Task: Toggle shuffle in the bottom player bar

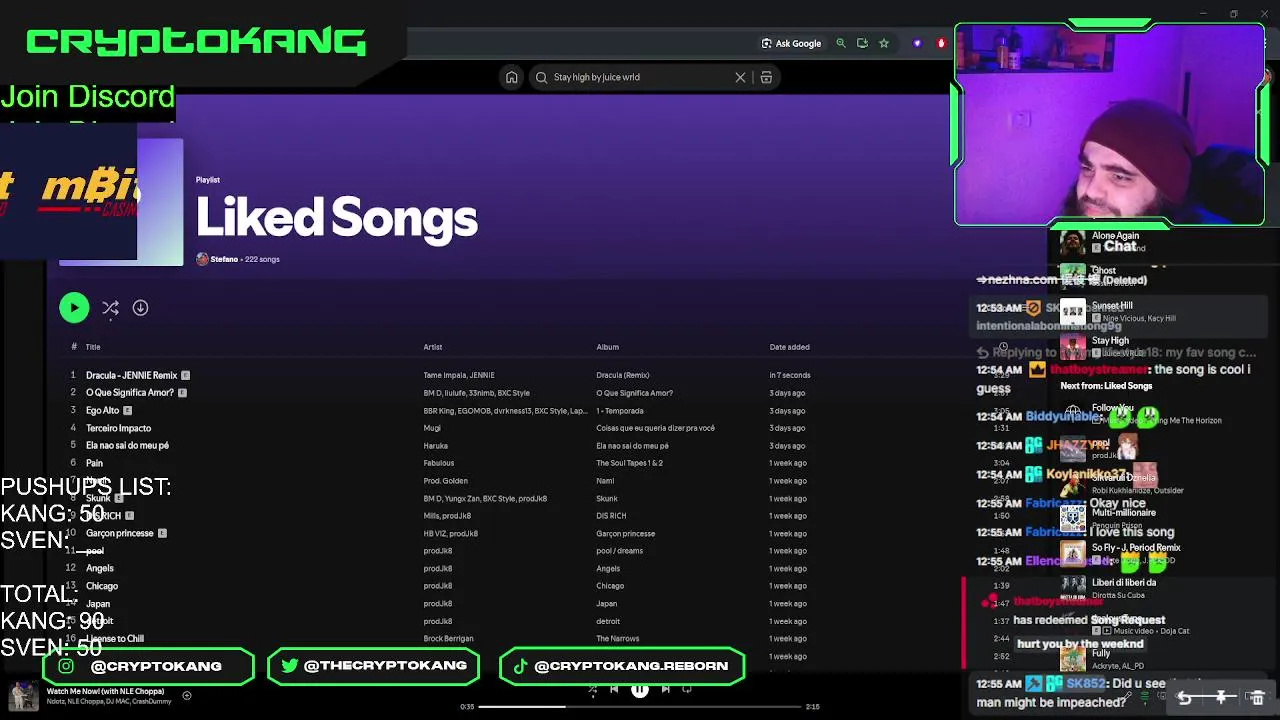Action: coord(592,689)
